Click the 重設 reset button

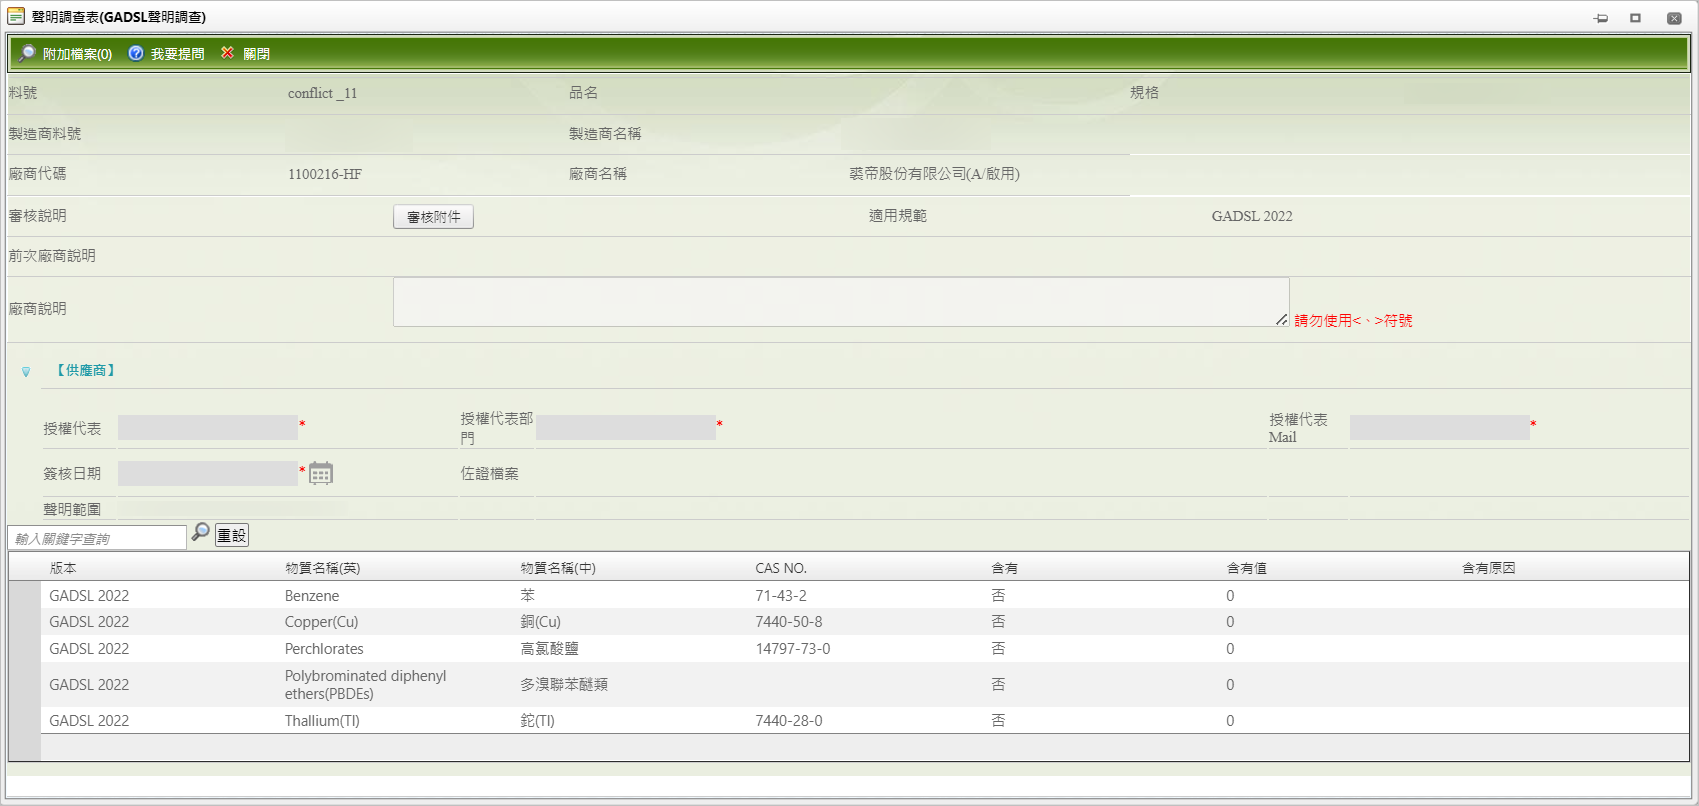[232, 535]
